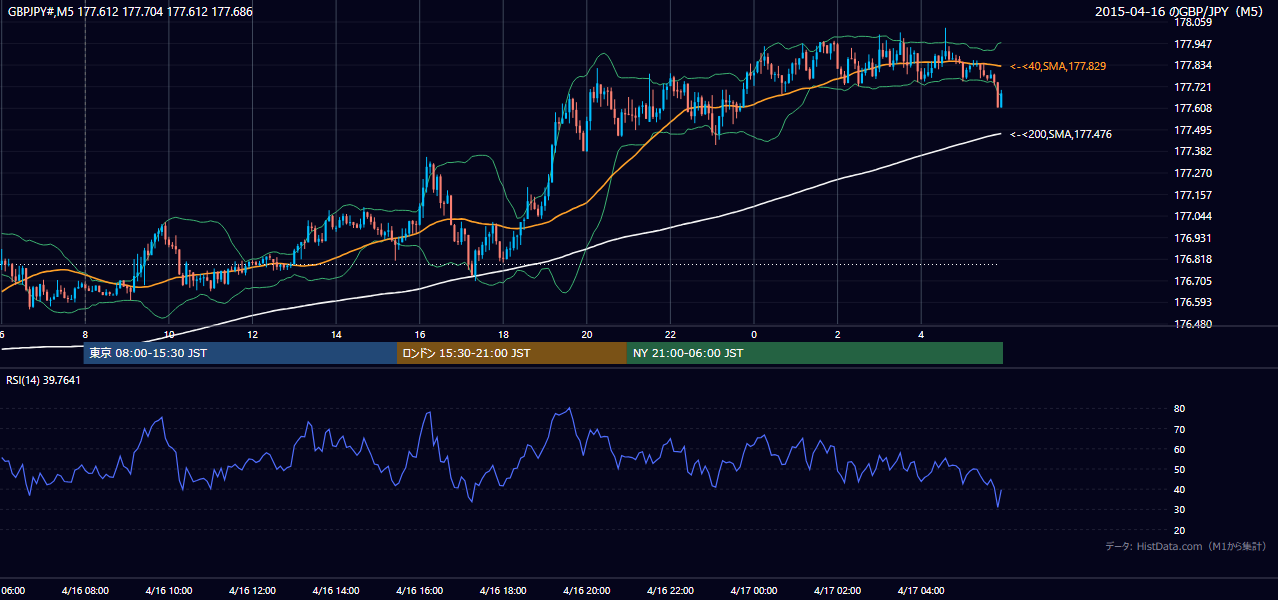This screenshot has width=1278, height=600.
Task: Click the 2015-04-16 GBP/JPY (M5) chart title
Action: [x=1181, y=12]
